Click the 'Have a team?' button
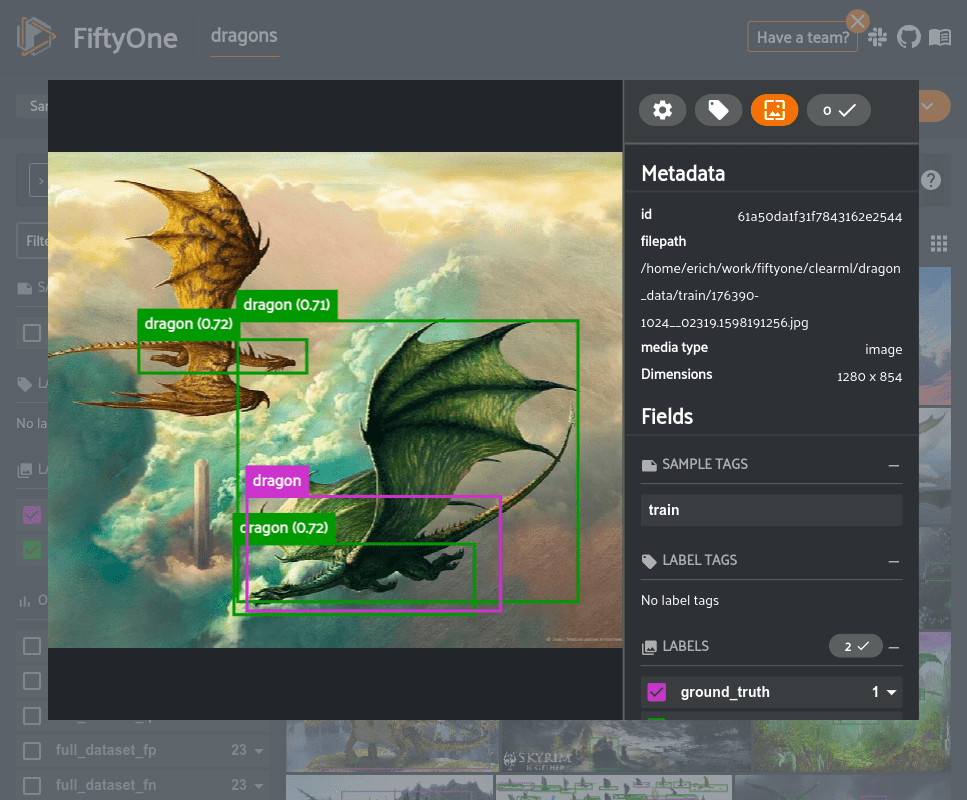967x800 pixels. [802, 38]
